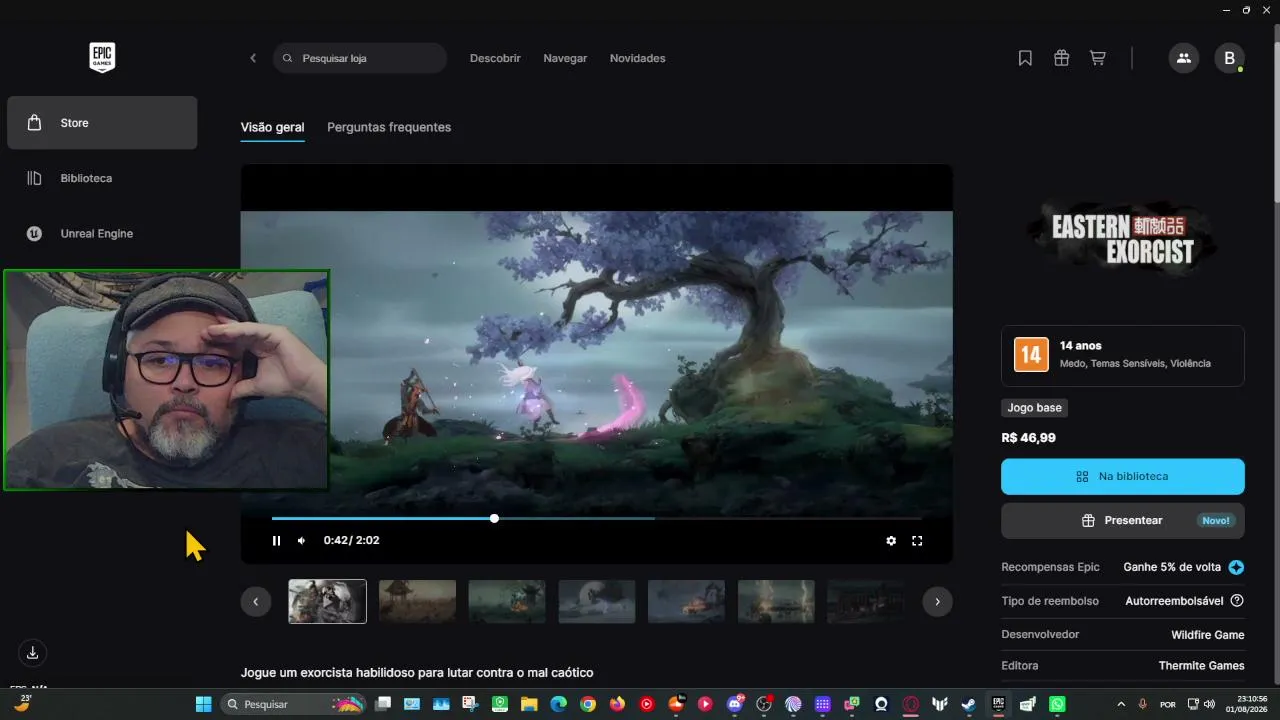Open the refund type help icon
The height and width of the screenshot is (720, 1280).
pos(1237,601)
